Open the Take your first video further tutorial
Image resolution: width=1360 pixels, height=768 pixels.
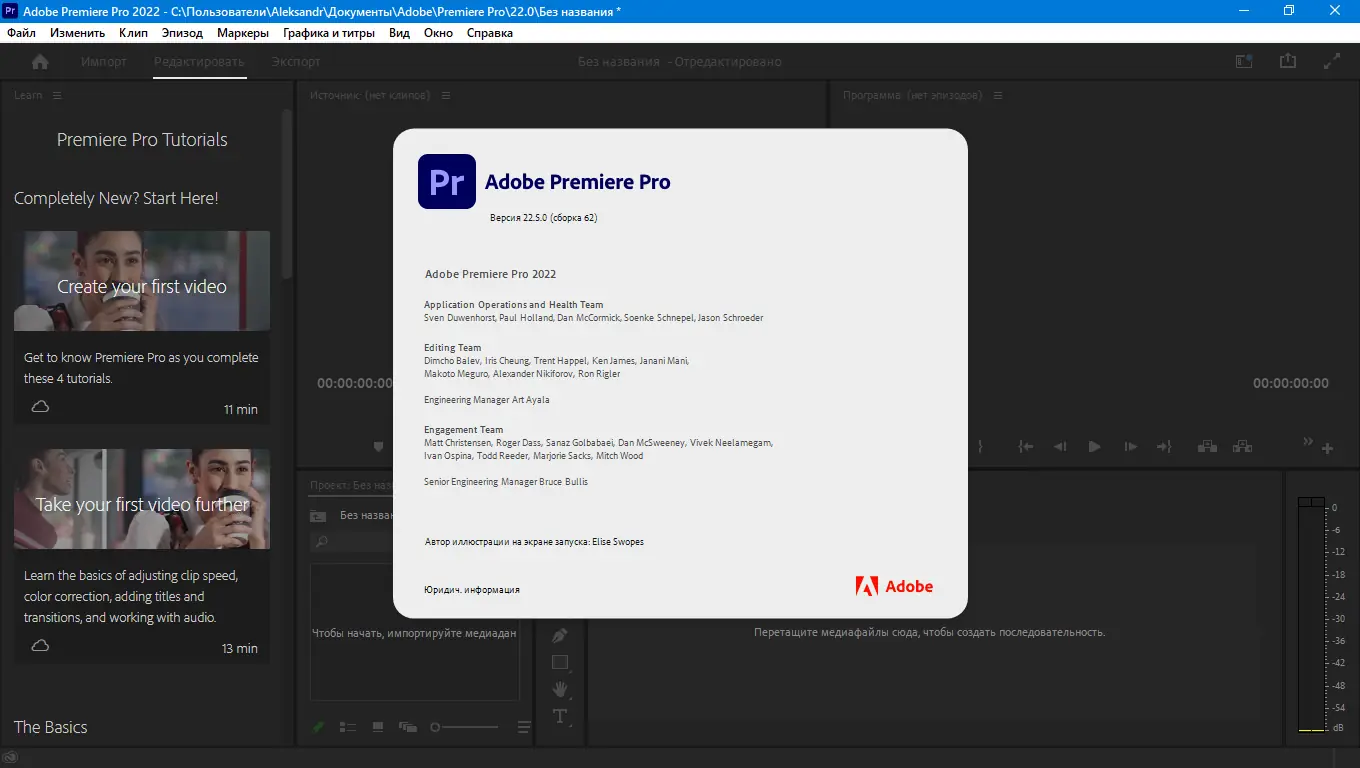coord(142,499)
